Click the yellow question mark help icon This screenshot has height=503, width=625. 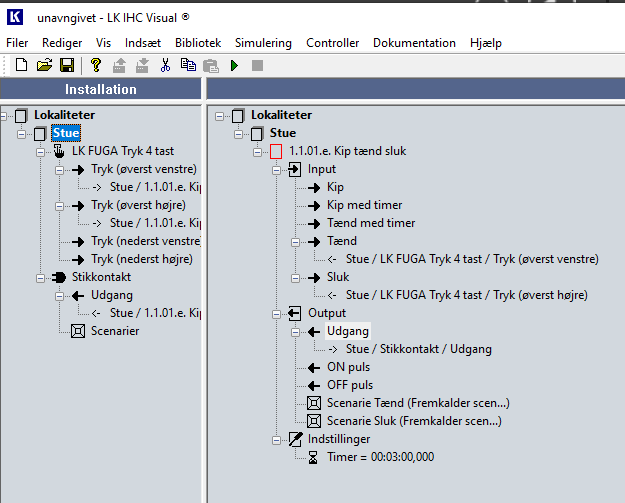click(96, 66)
